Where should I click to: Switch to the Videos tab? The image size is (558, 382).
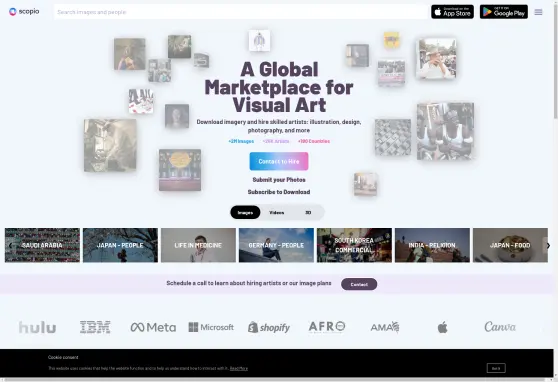[277, 213]
